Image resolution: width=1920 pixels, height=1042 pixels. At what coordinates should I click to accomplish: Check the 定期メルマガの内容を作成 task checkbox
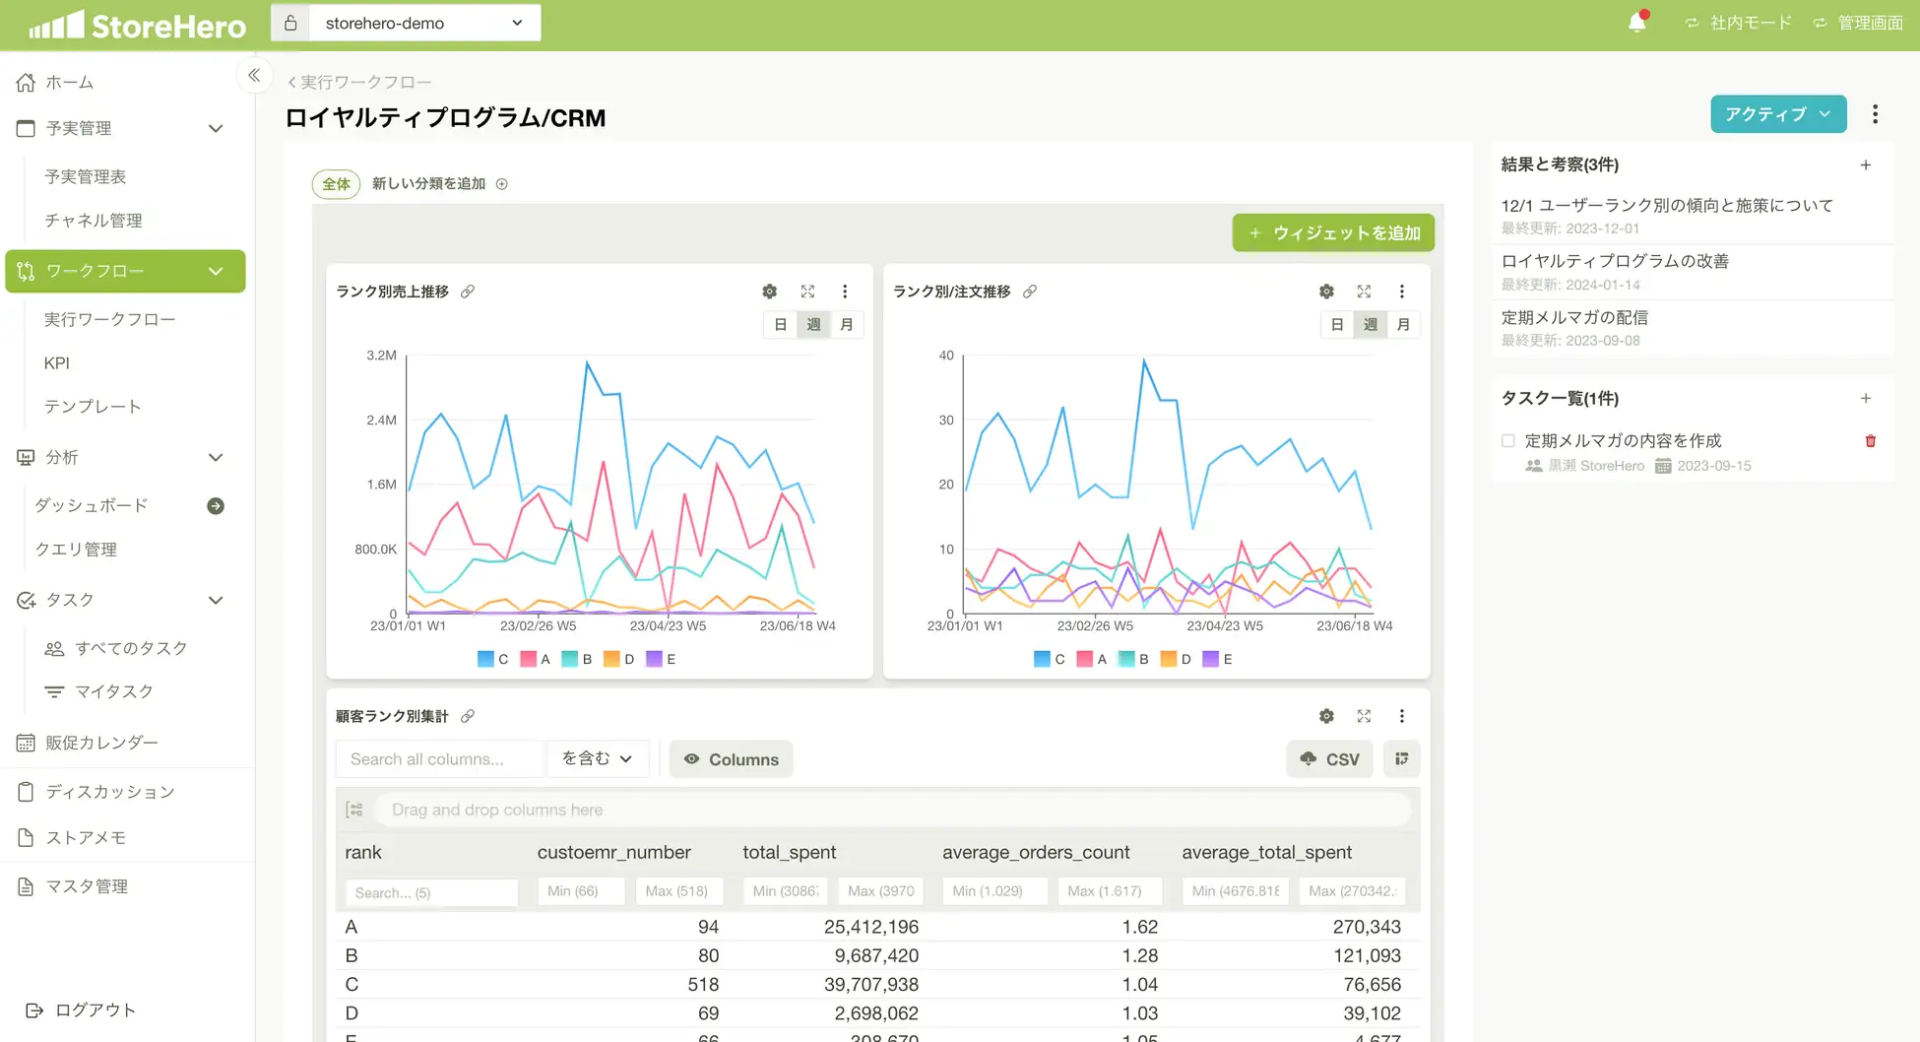tap(1507, 440)
